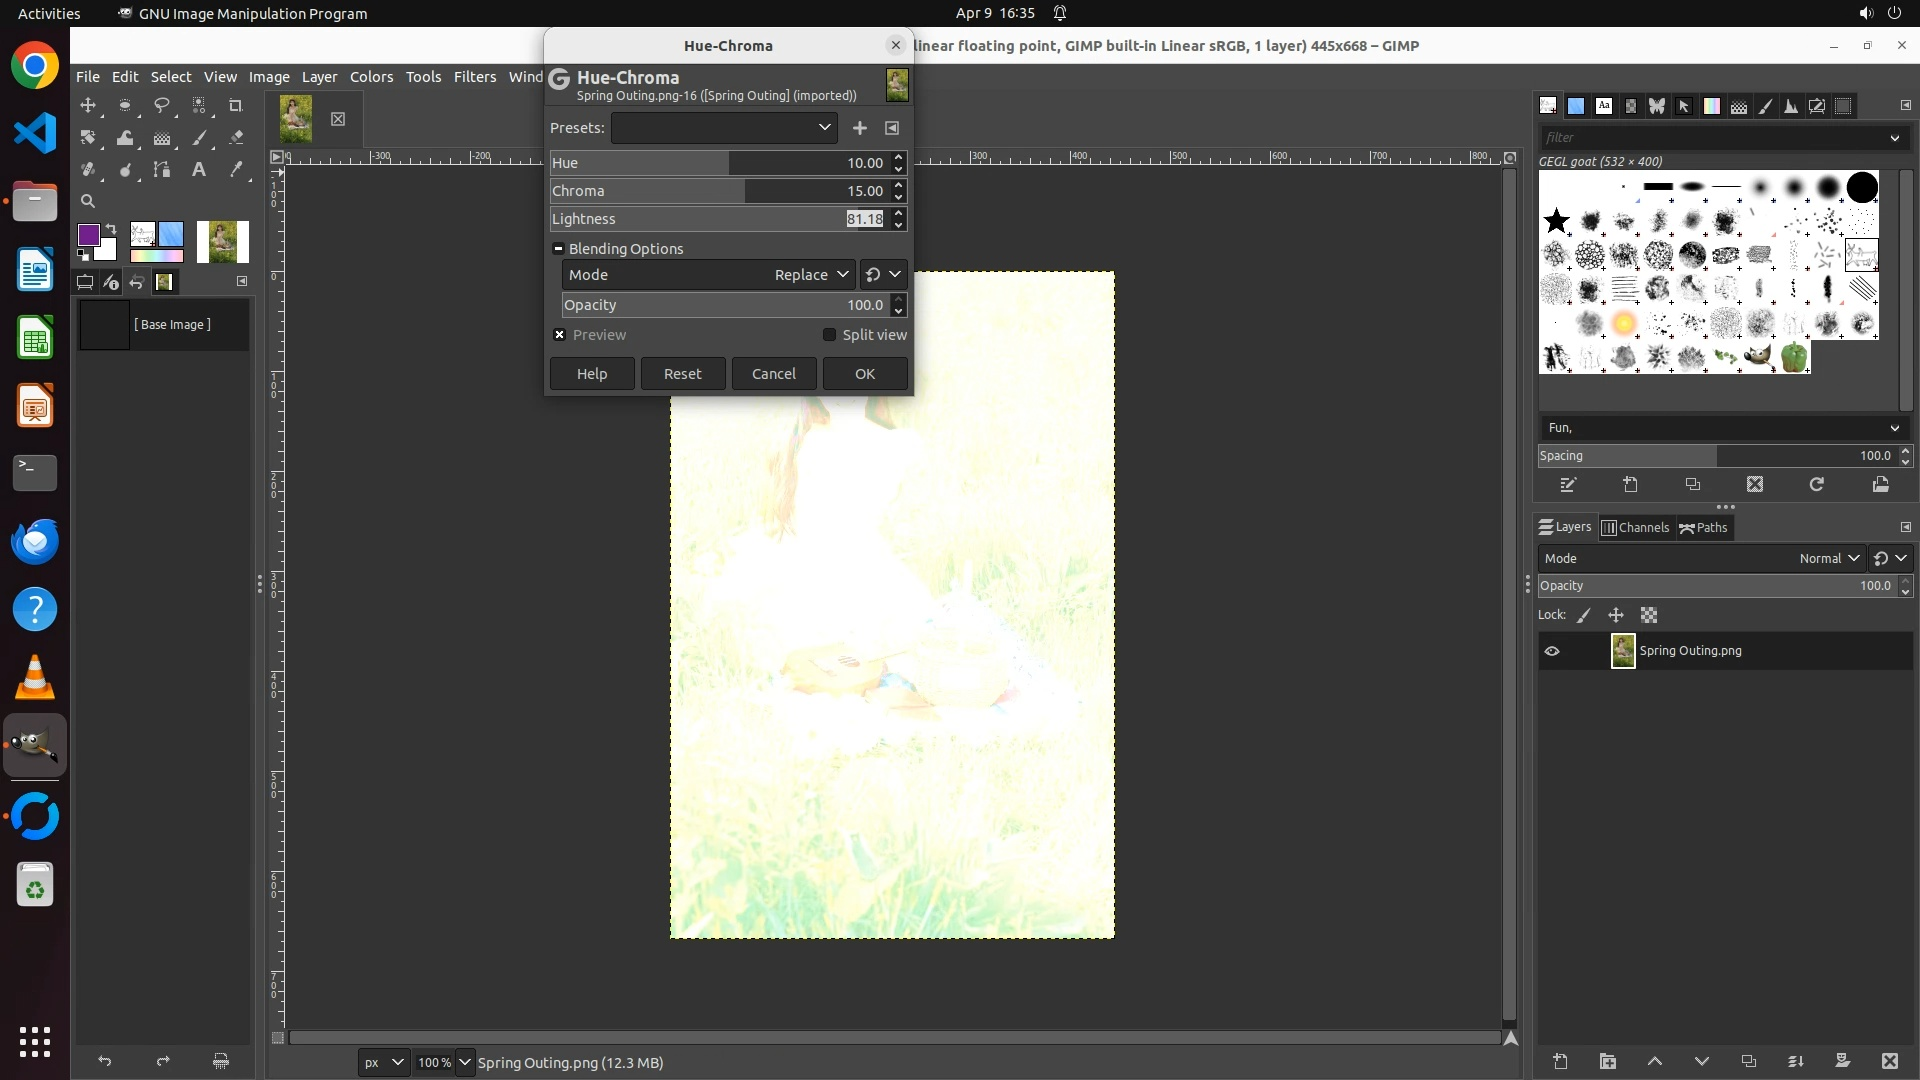
Task: Select the Color Picker eyedropper tool
Action: 236,170
